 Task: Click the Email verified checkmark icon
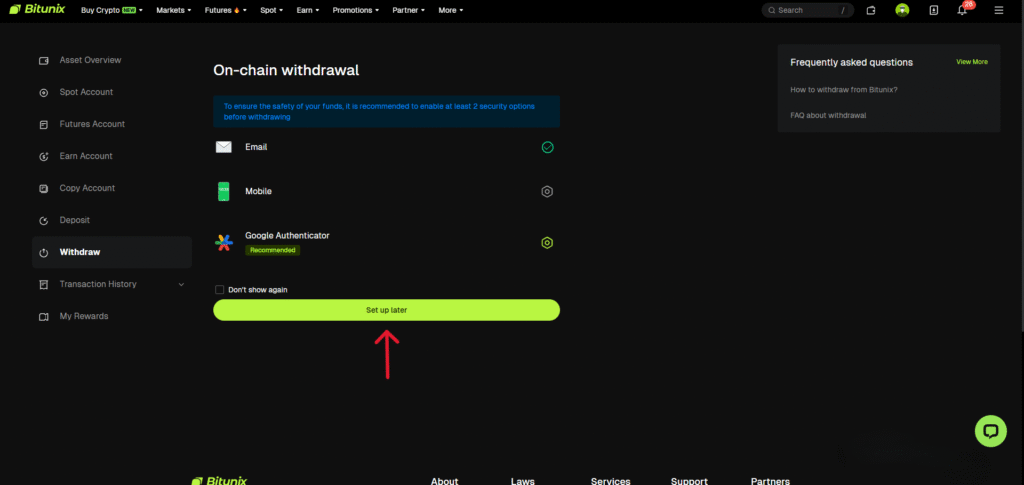pyautogui.click(x=547, y=147)
